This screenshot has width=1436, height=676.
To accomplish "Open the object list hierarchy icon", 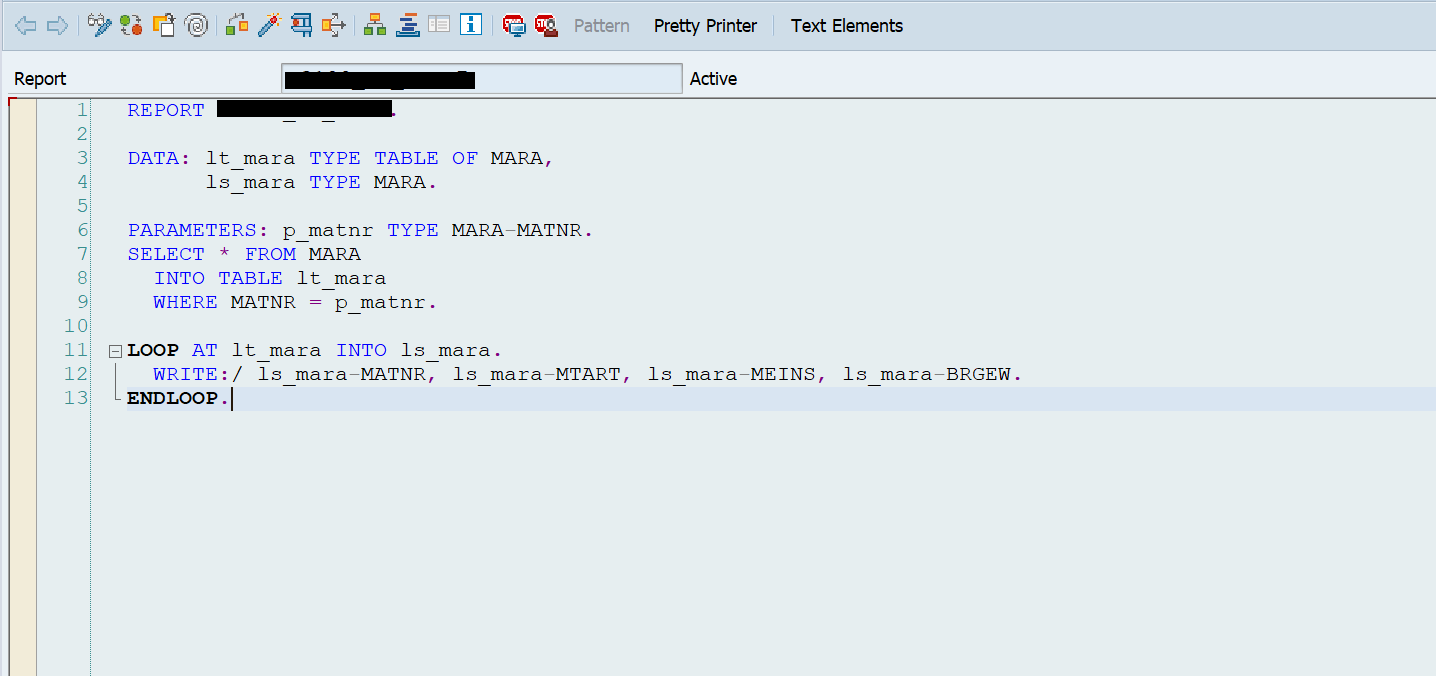I will point(375,25).
